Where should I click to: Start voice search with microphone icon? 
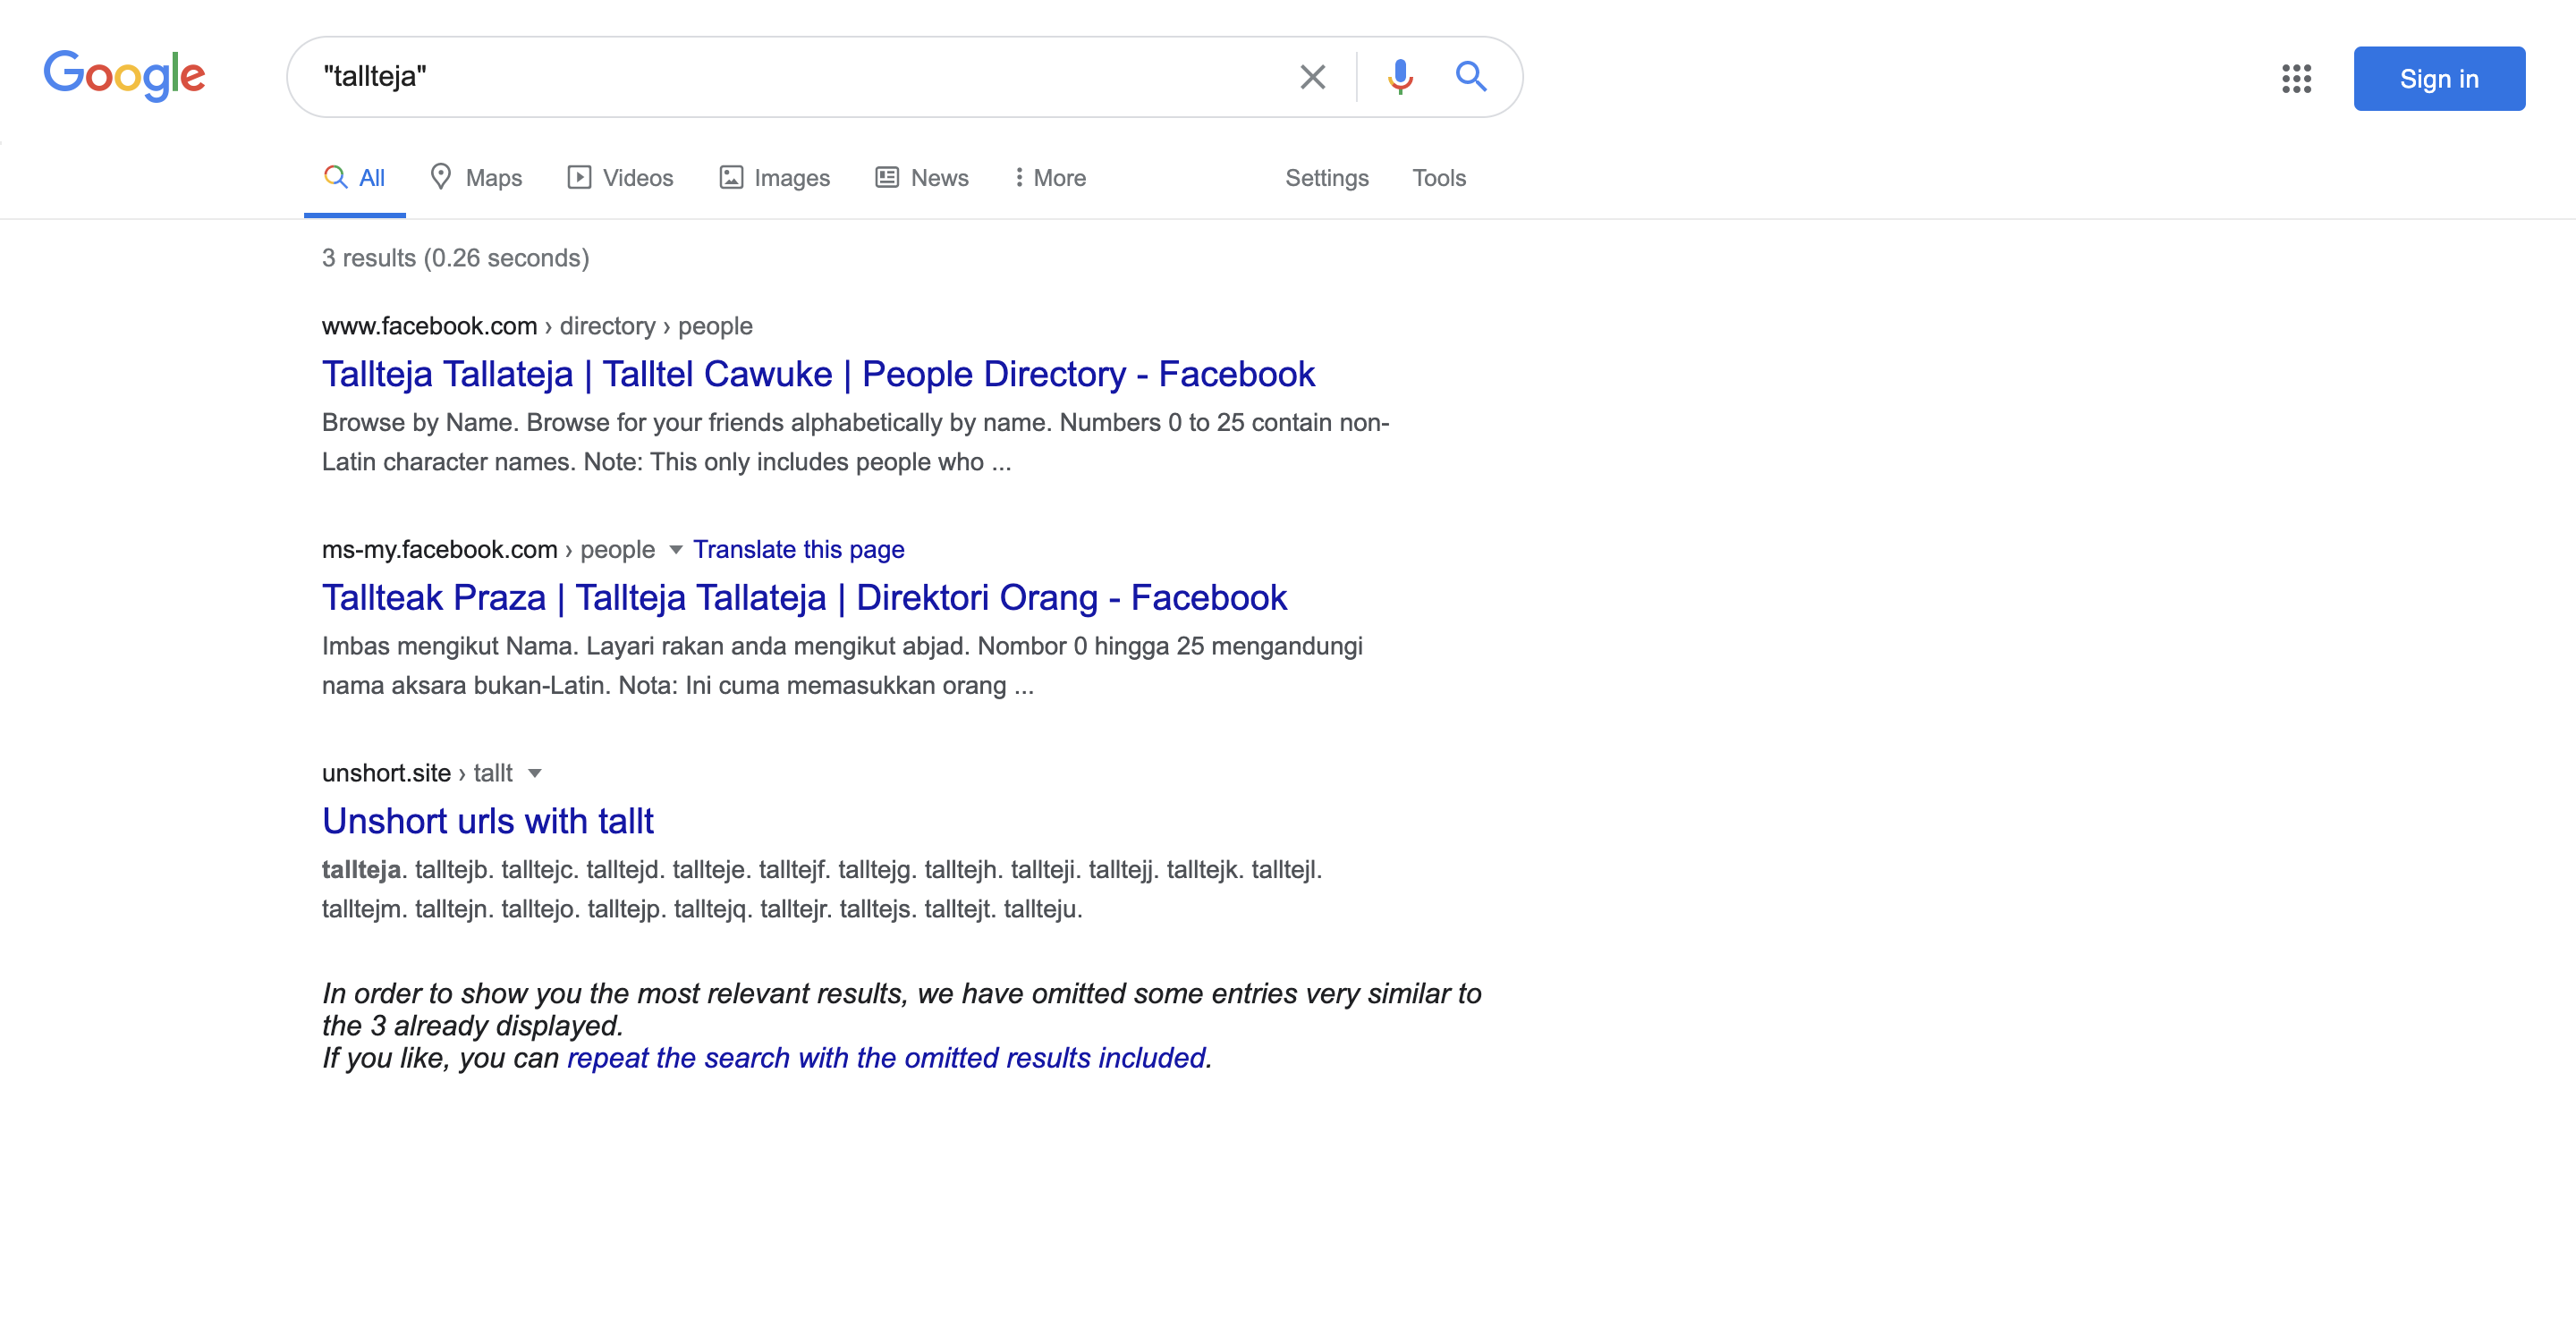(x=1400, y=77)
